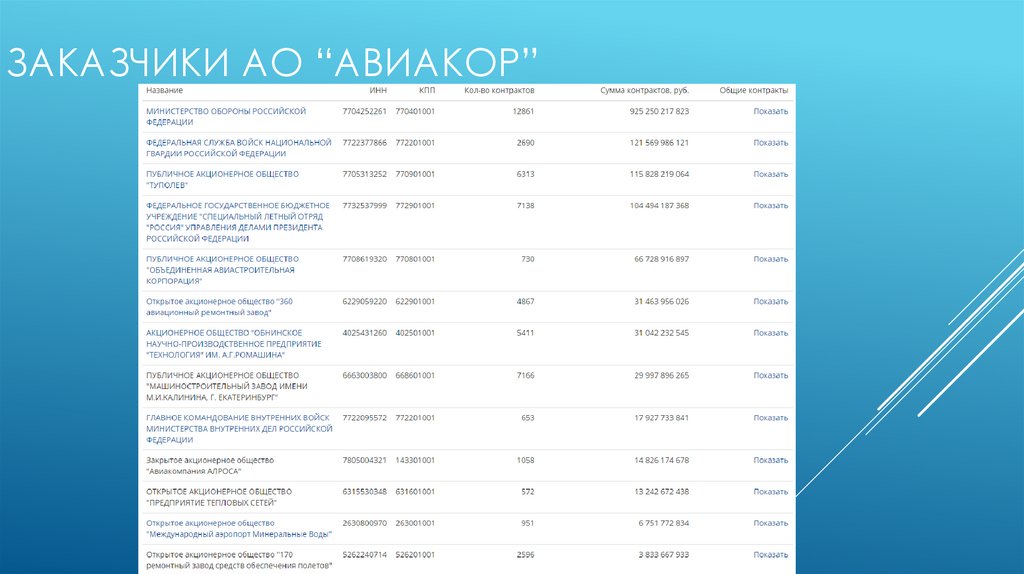
Task: Select КПП value 263001001
Action: coord(415,522)
